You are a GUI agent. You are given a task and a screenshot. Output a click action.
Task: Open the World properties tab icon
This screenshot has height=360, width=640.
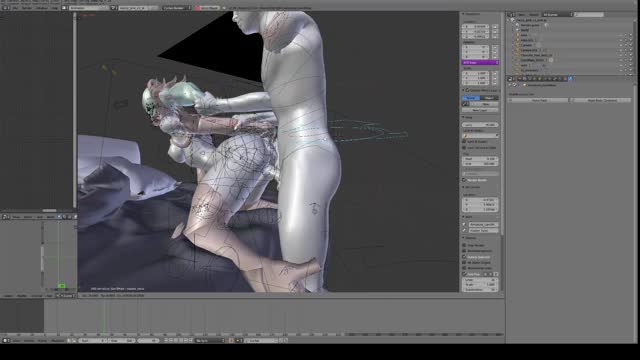click(534, 78)
